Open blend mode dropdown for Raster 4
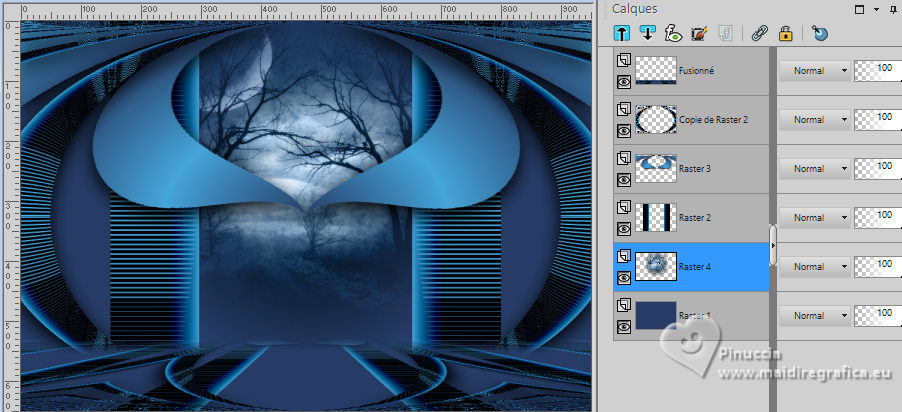The width and height of the screenshot is (902, 412). tap(815, 266)
